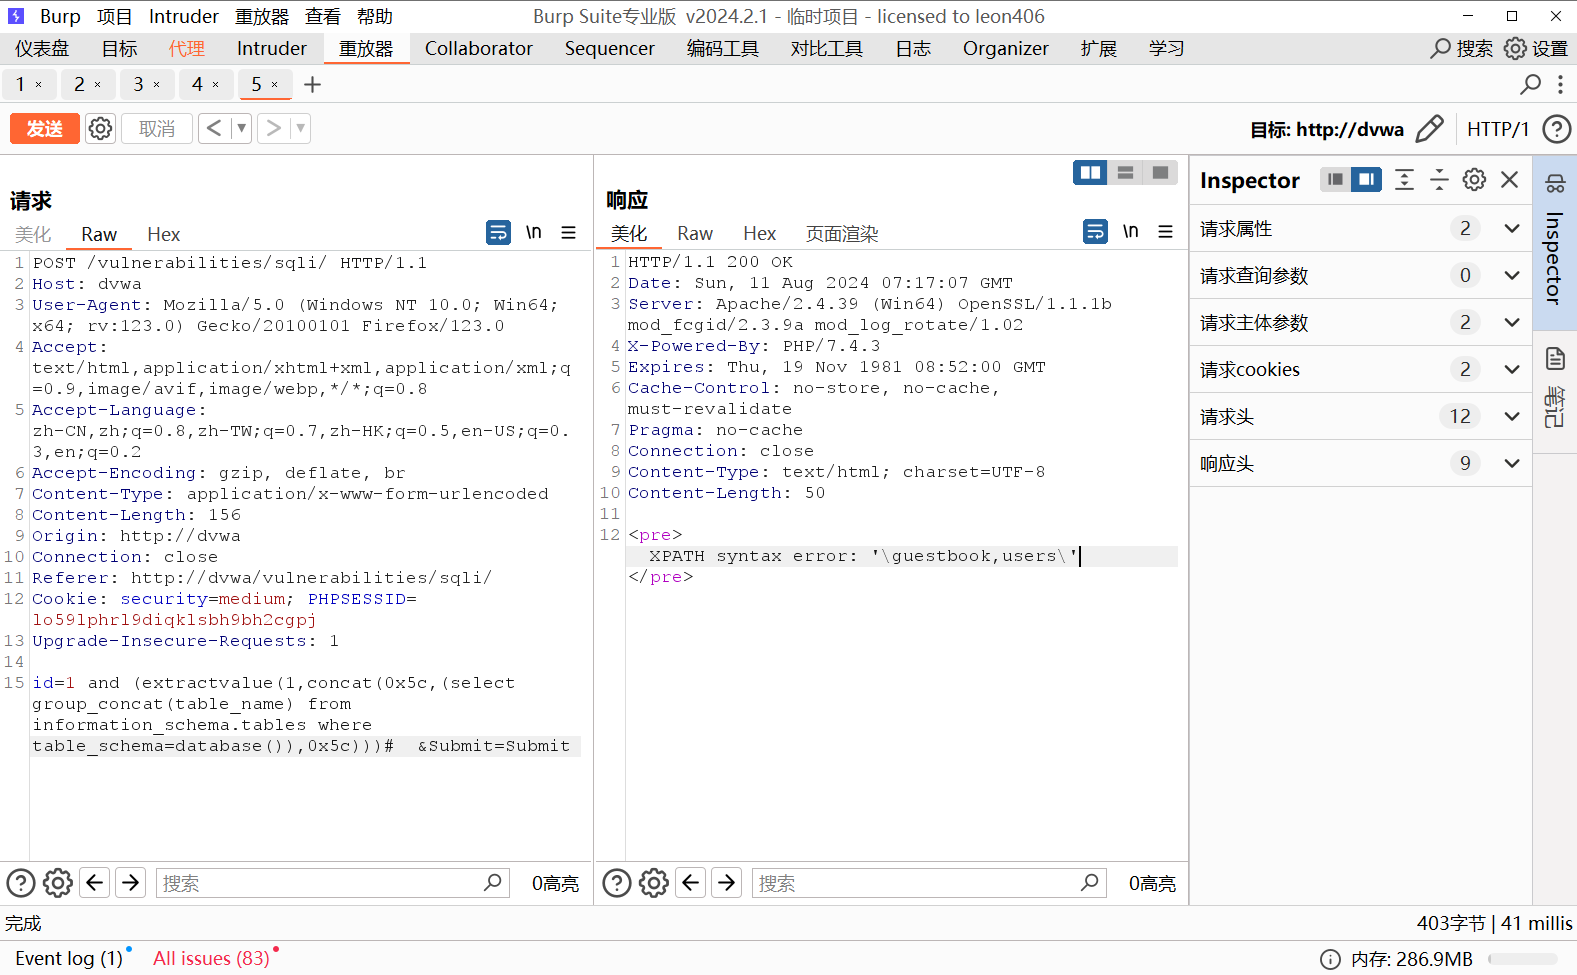Select top-bottom split layout toggle

click(x=1125, y=173)
